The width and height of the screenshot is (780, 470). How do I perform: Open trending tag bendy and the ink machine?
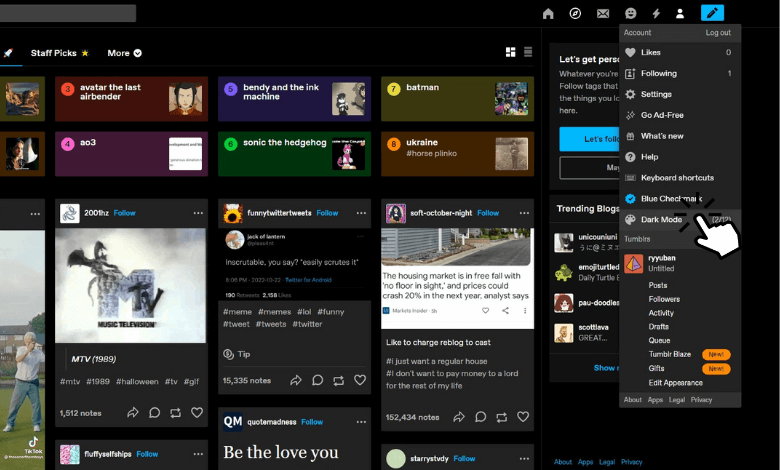294,98
